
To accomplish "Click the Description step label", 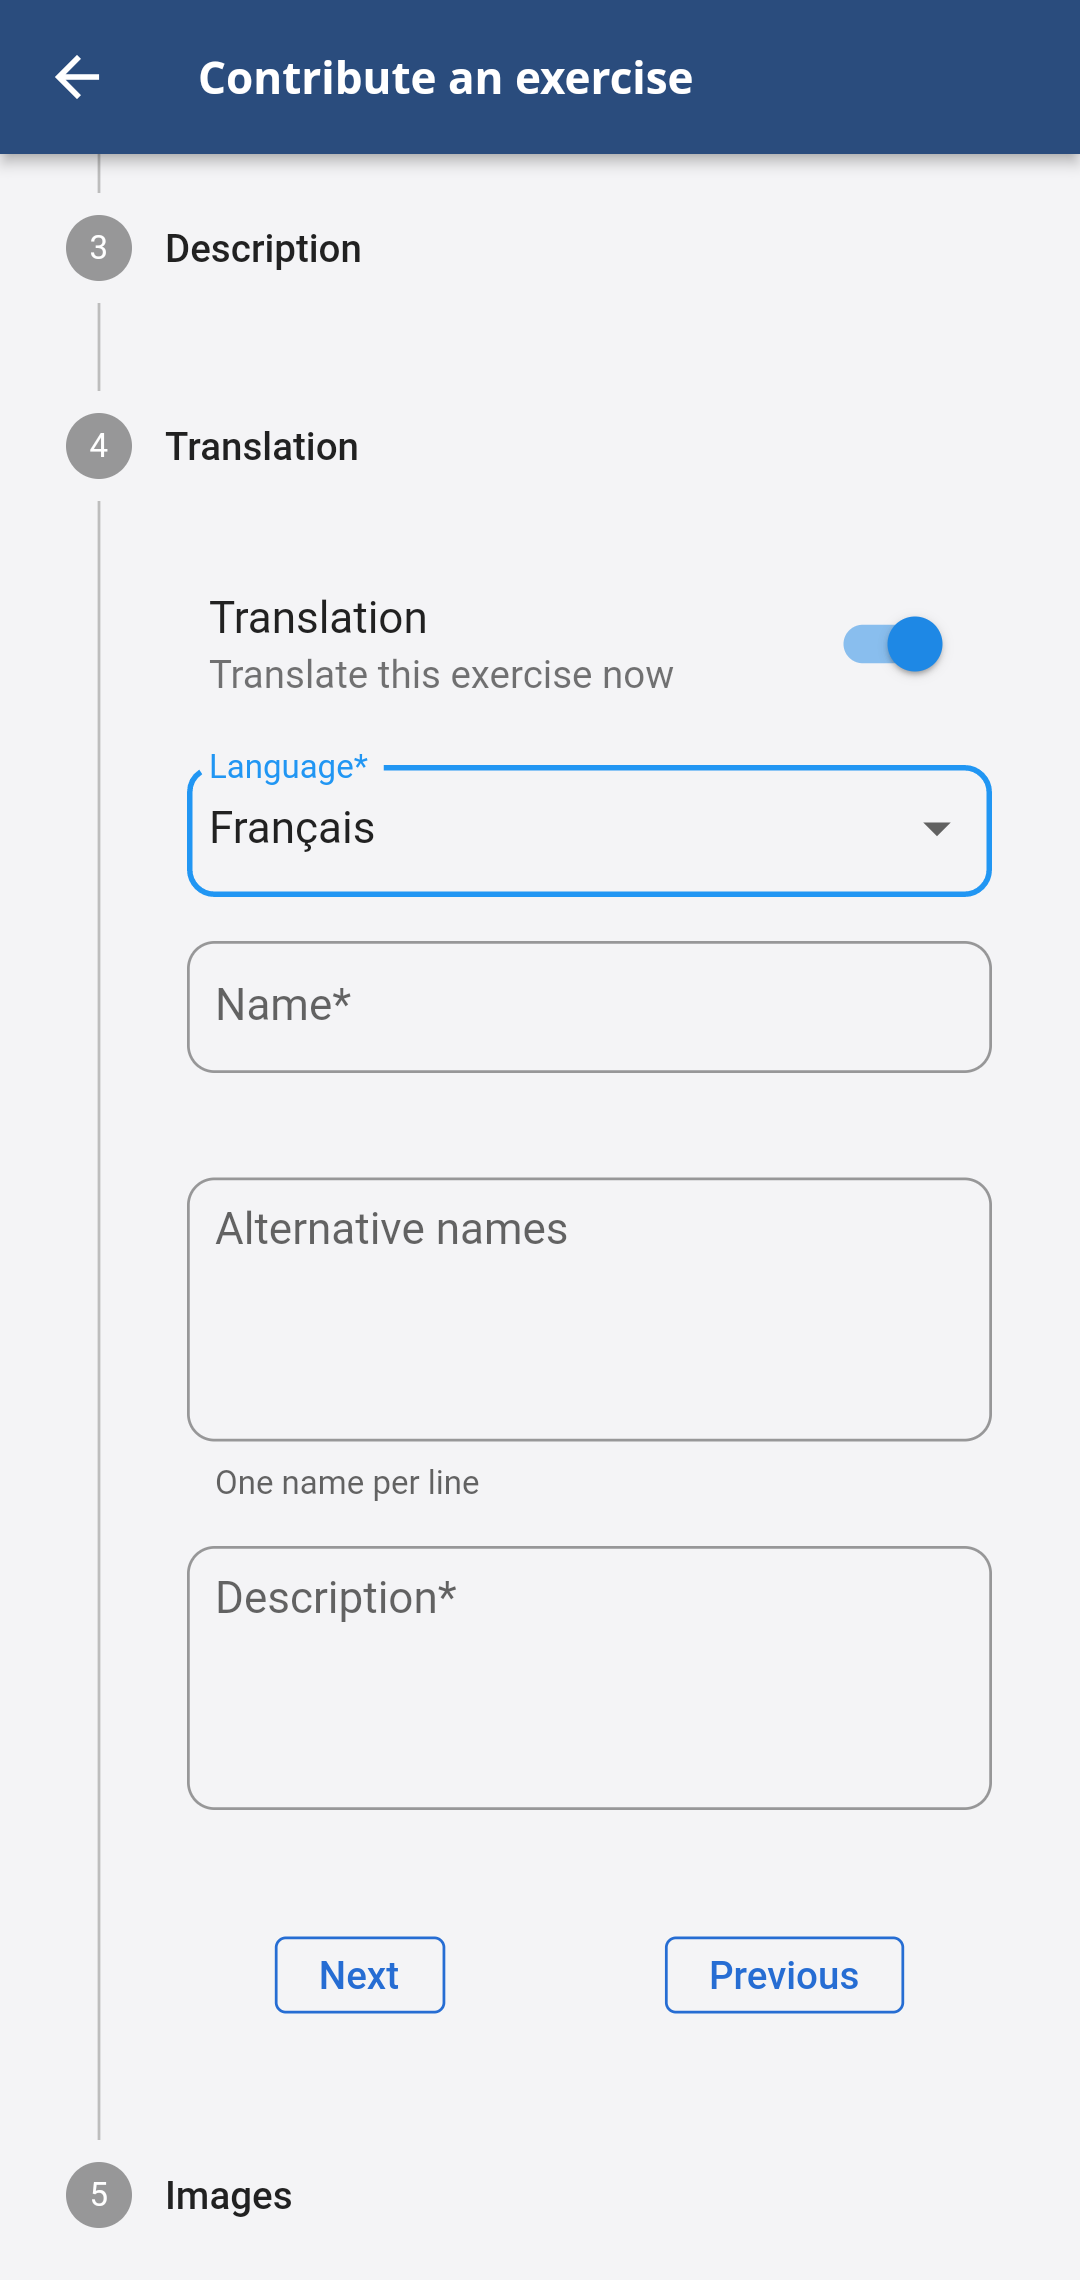I will pos(263,249).
